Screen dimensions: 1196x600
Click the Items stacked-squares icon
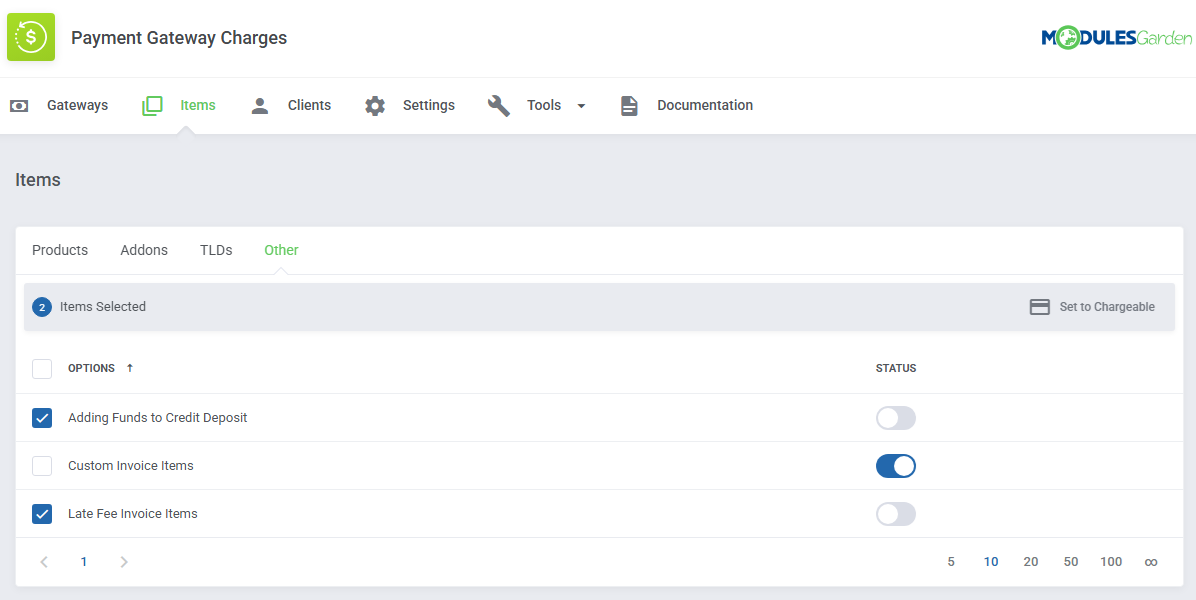[152, 105]
